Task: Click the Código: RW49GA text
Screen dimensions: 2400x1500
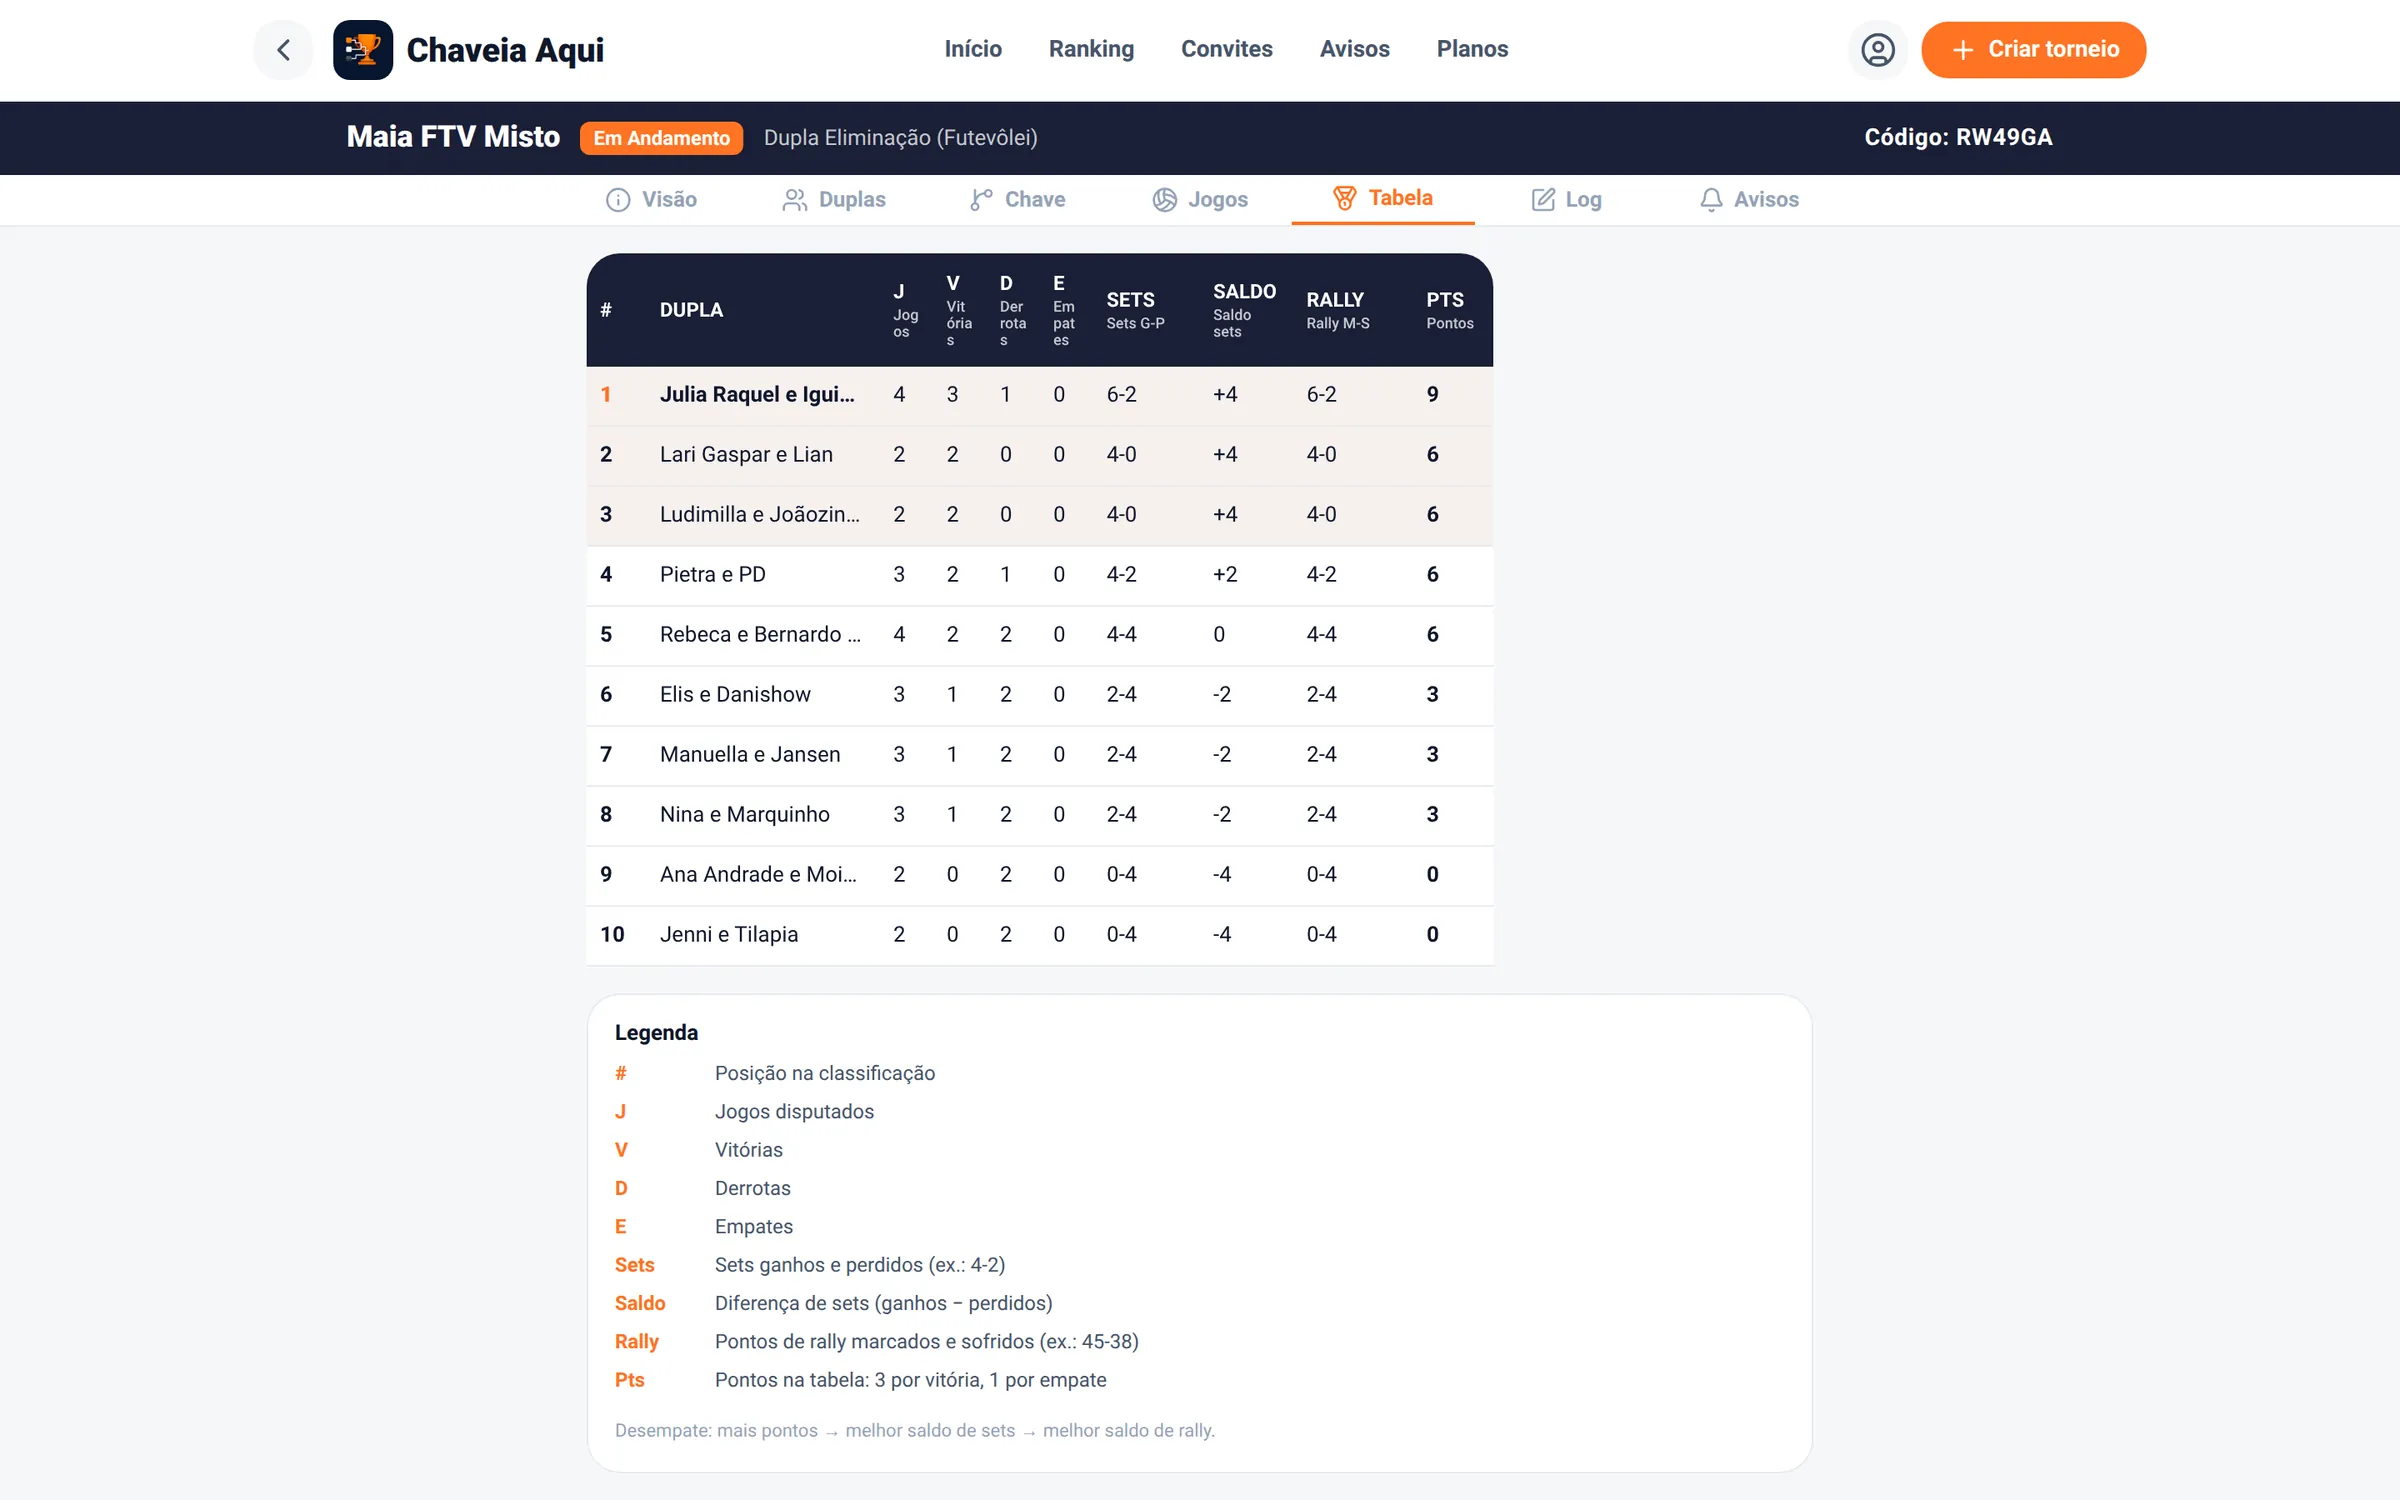Action: point(1958,138)
